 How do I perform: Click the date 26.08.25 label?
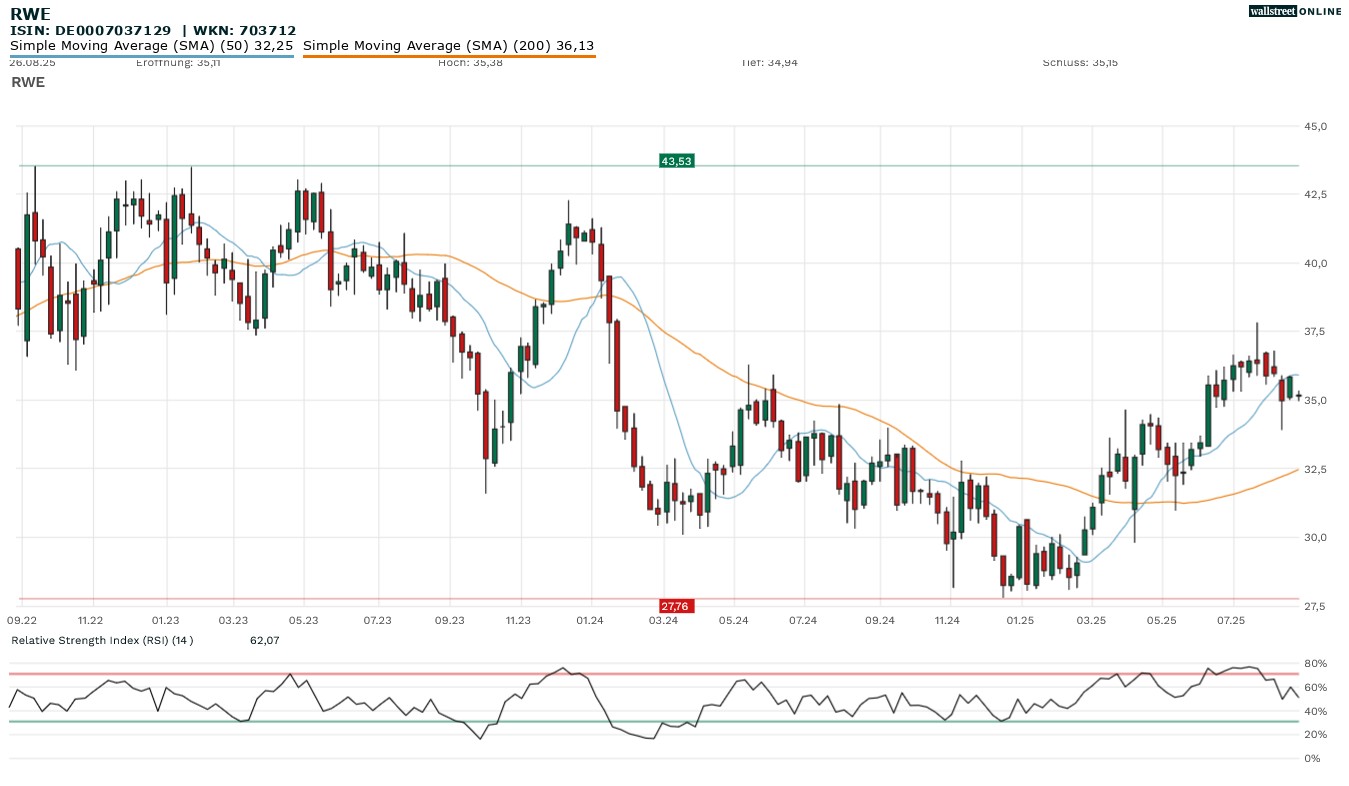click(x=33, y=63)
